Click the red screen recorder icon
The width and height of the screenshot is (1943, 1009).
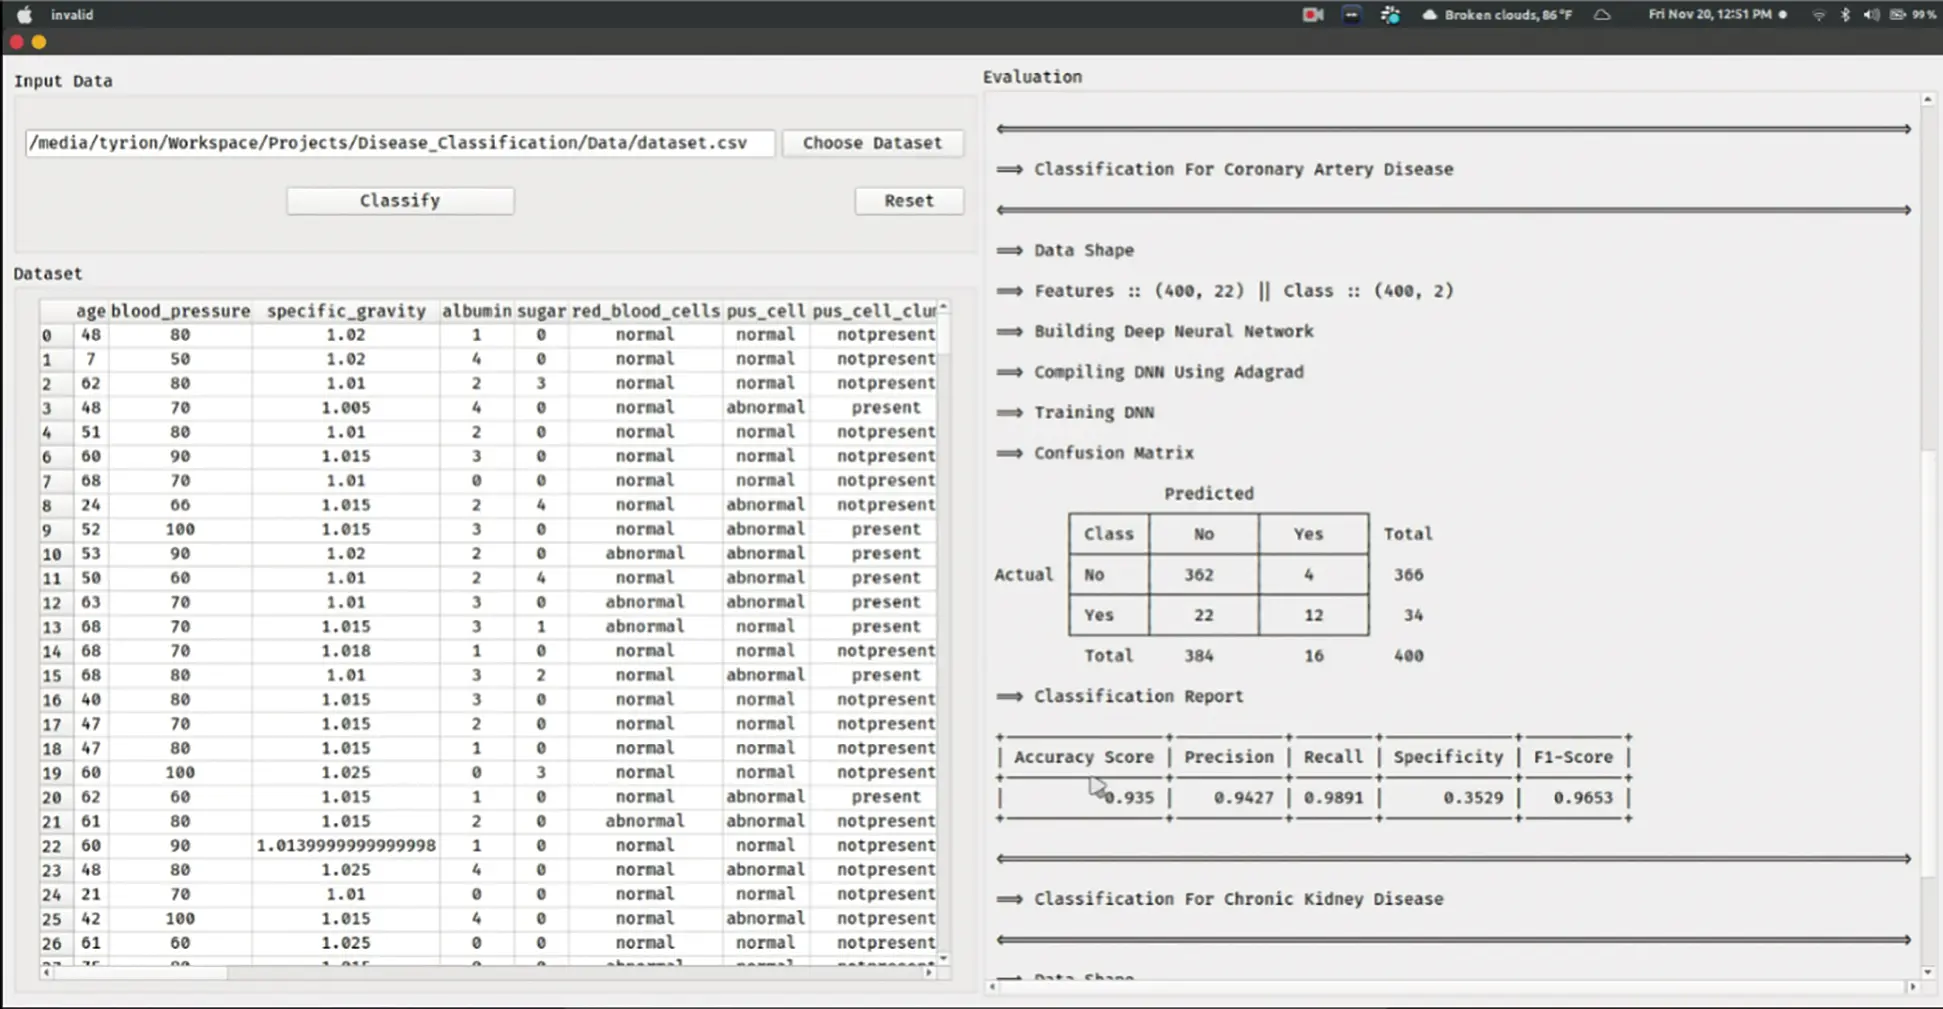click(1312, 15)
